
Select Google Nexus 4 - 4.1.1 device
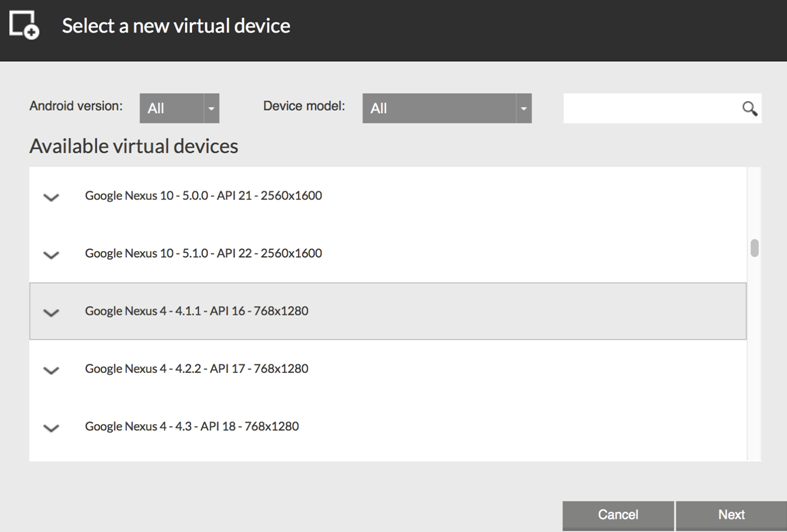[388, 311]
